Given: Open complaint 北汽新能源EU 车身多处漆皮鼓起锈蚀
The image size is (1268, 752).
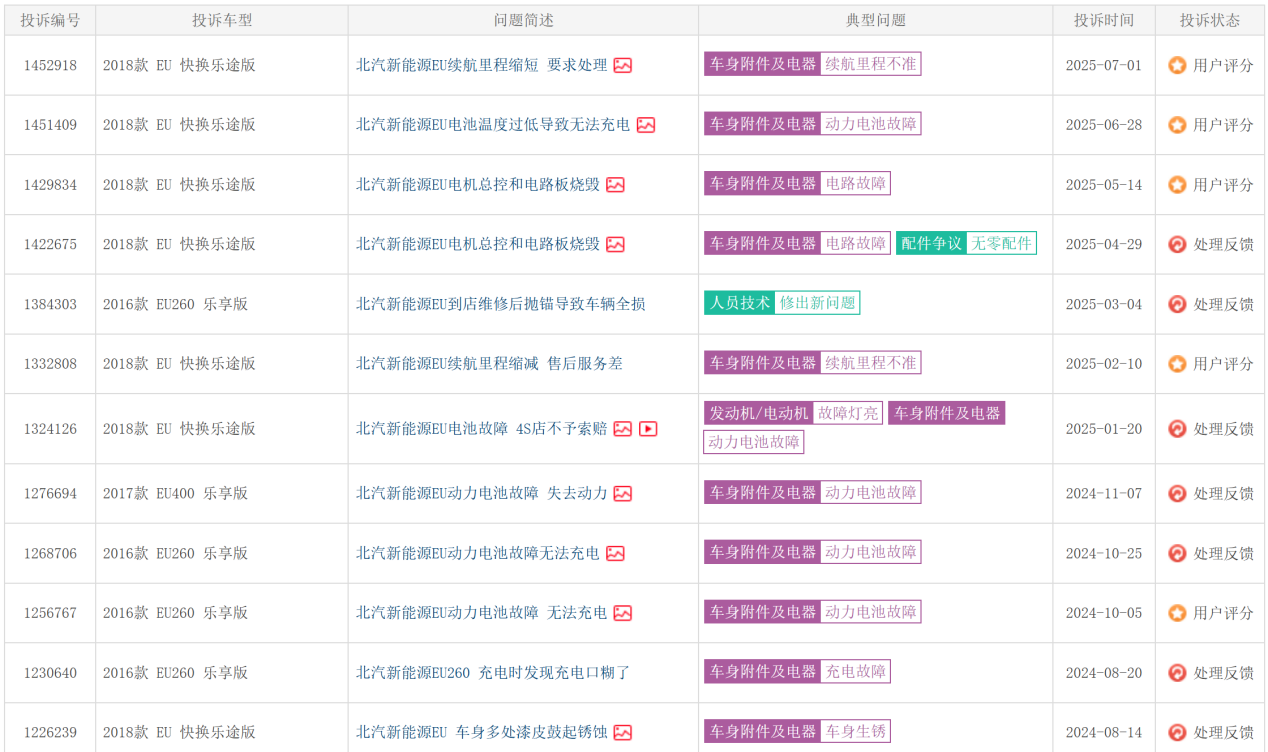Looking at the screenshot, I should pos(482,733).
